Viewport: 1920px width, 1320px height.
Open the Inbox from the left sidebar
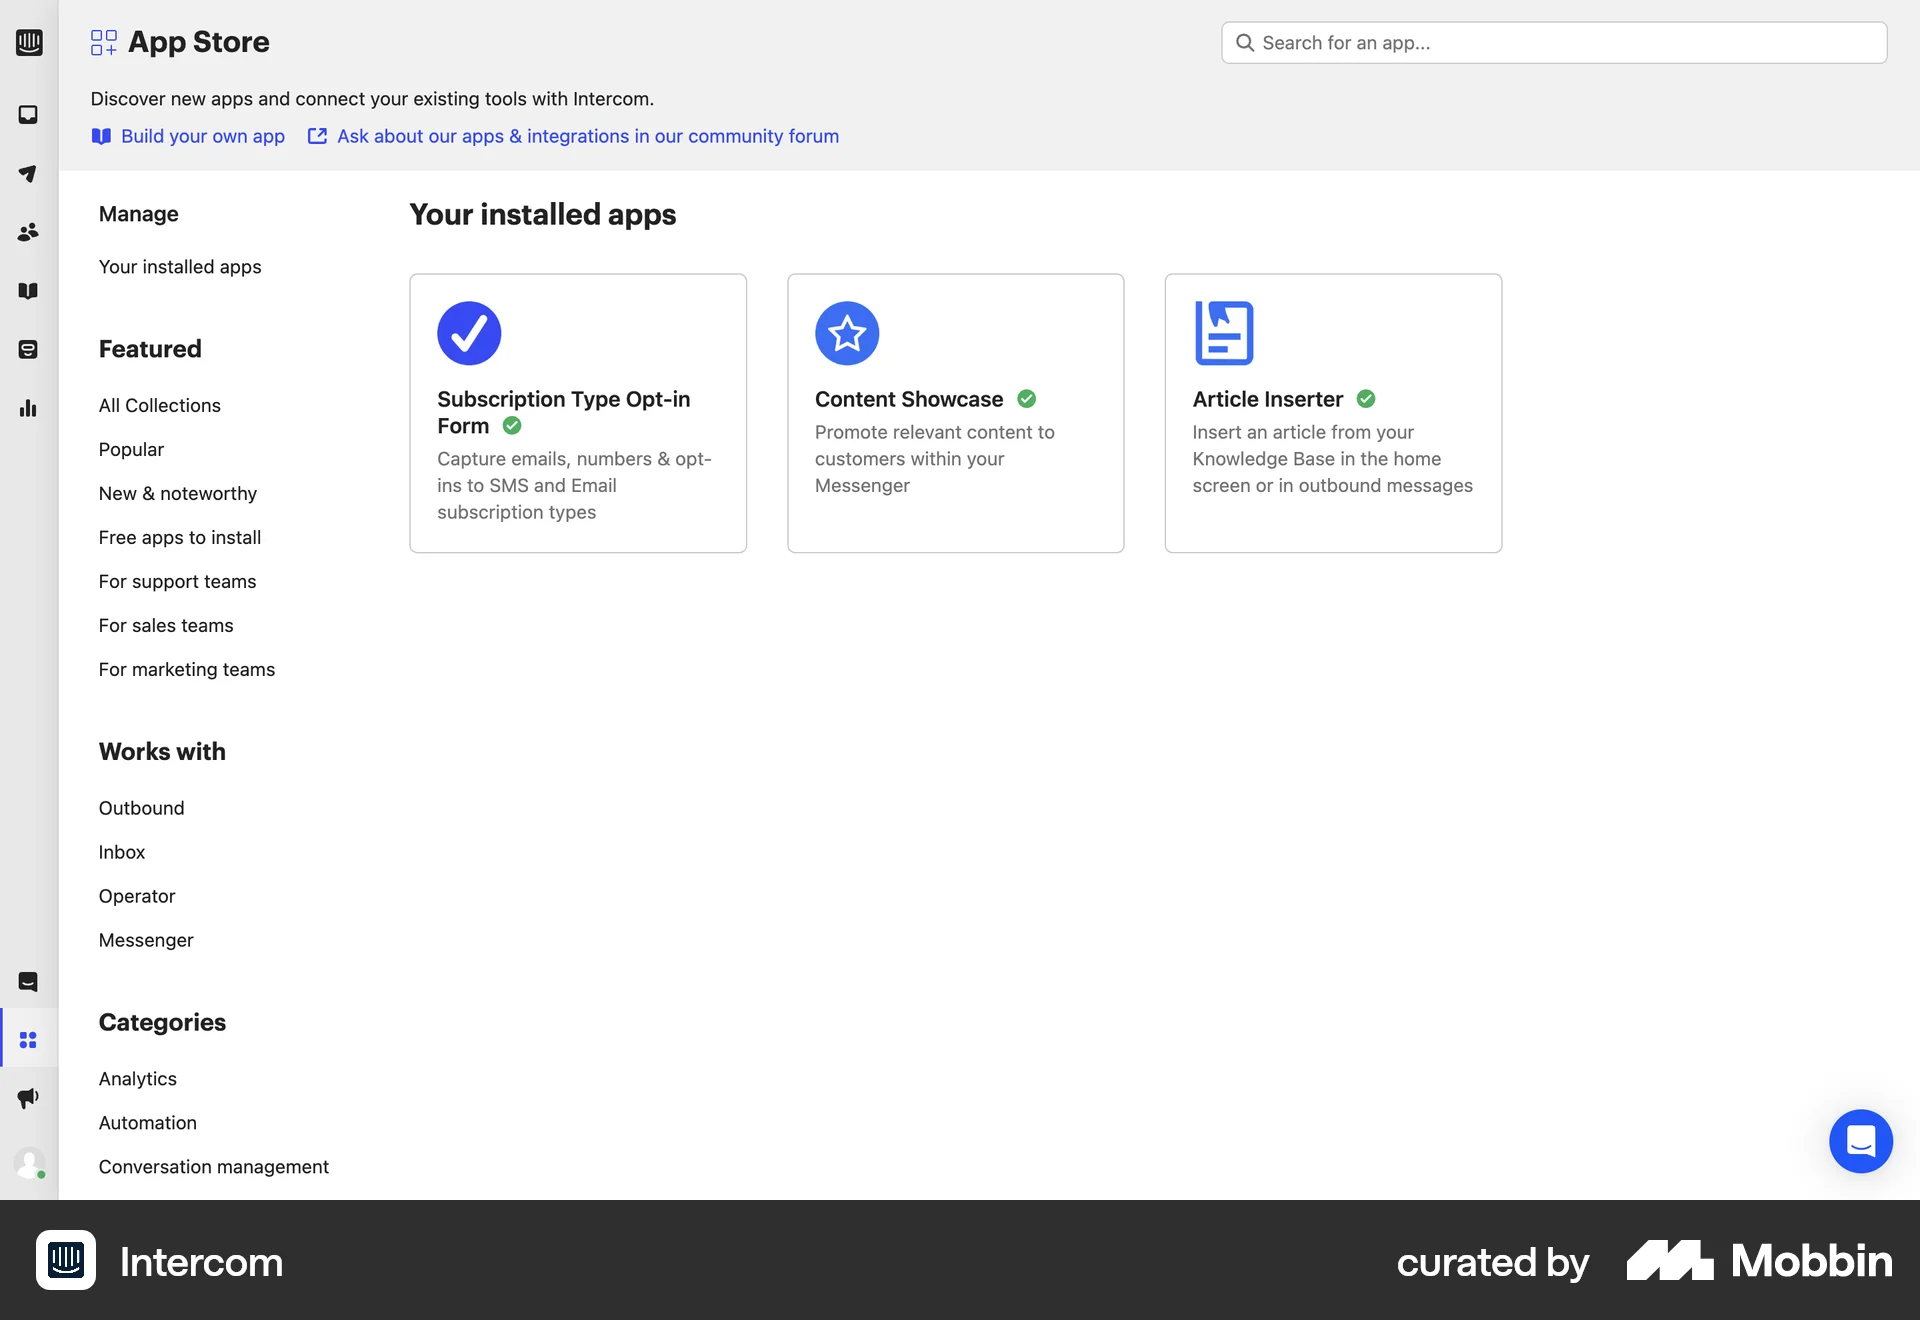coord(29,115)
